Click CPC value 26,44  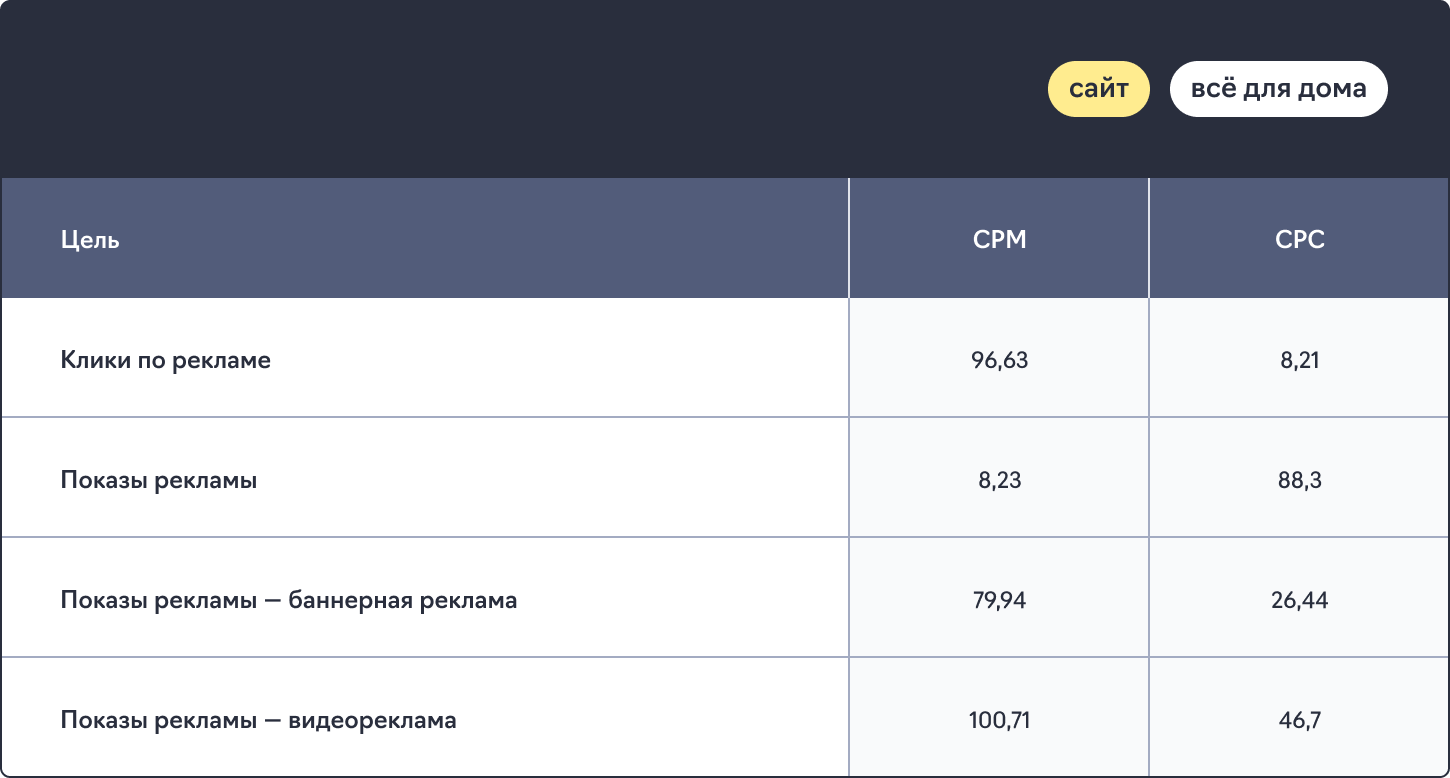(1300, 600)
